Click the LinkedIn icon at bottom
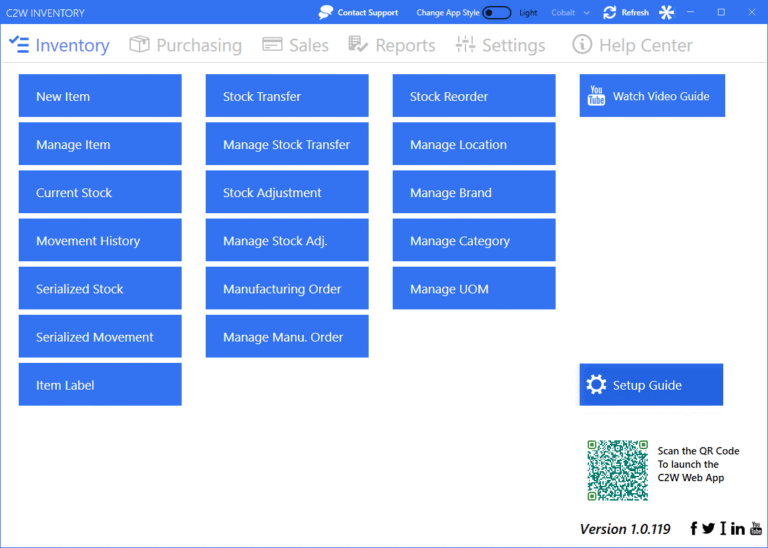Viewport: 768px width, 548px height. (738, 529)
